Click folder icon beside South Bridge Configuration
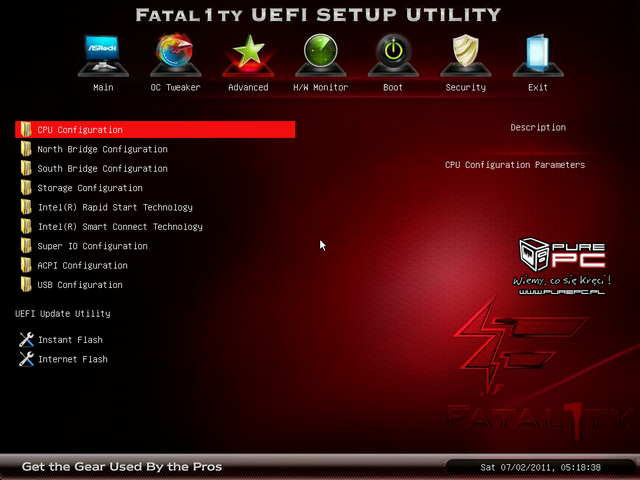The width and height of the screenshot is (640, 480). point(26,168)
